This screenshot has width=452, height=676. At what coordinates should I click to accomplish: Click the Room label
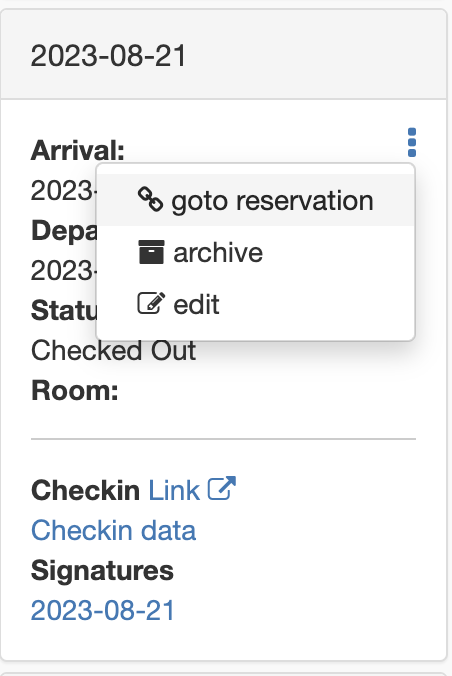pyautogui.click(x=75, y=391)
